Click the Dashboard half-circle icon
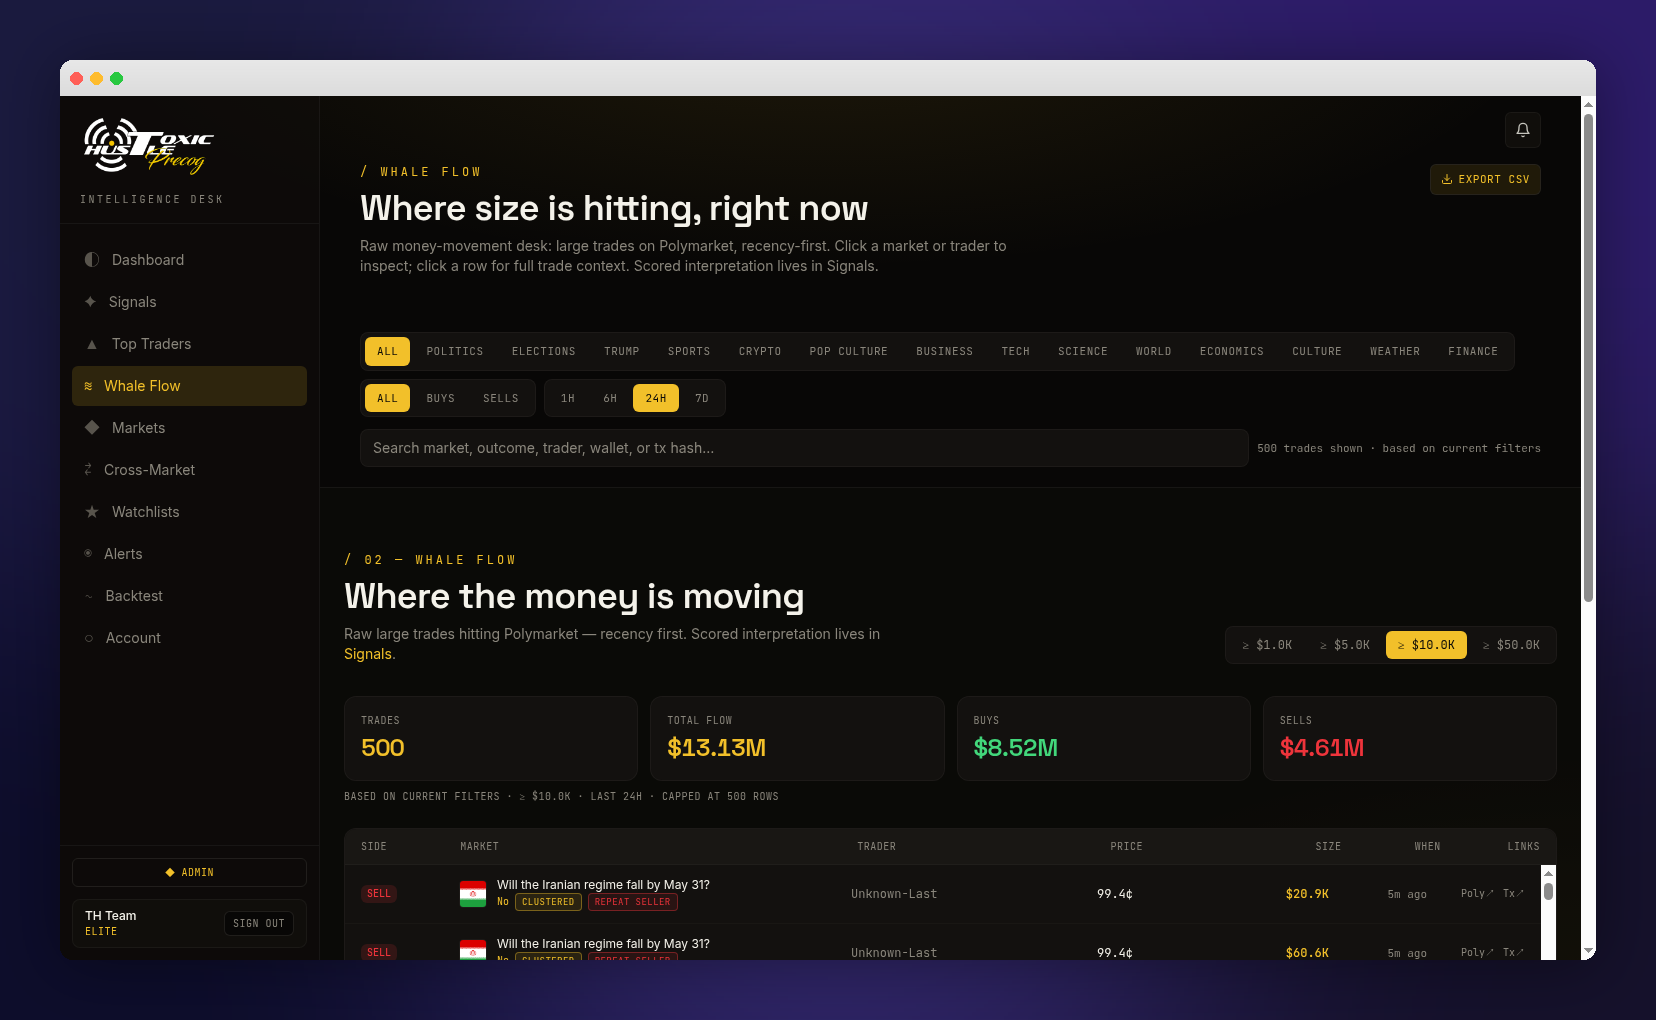Image resolution: width=1656 pixels, height=1020 pixels. (92, 260)
